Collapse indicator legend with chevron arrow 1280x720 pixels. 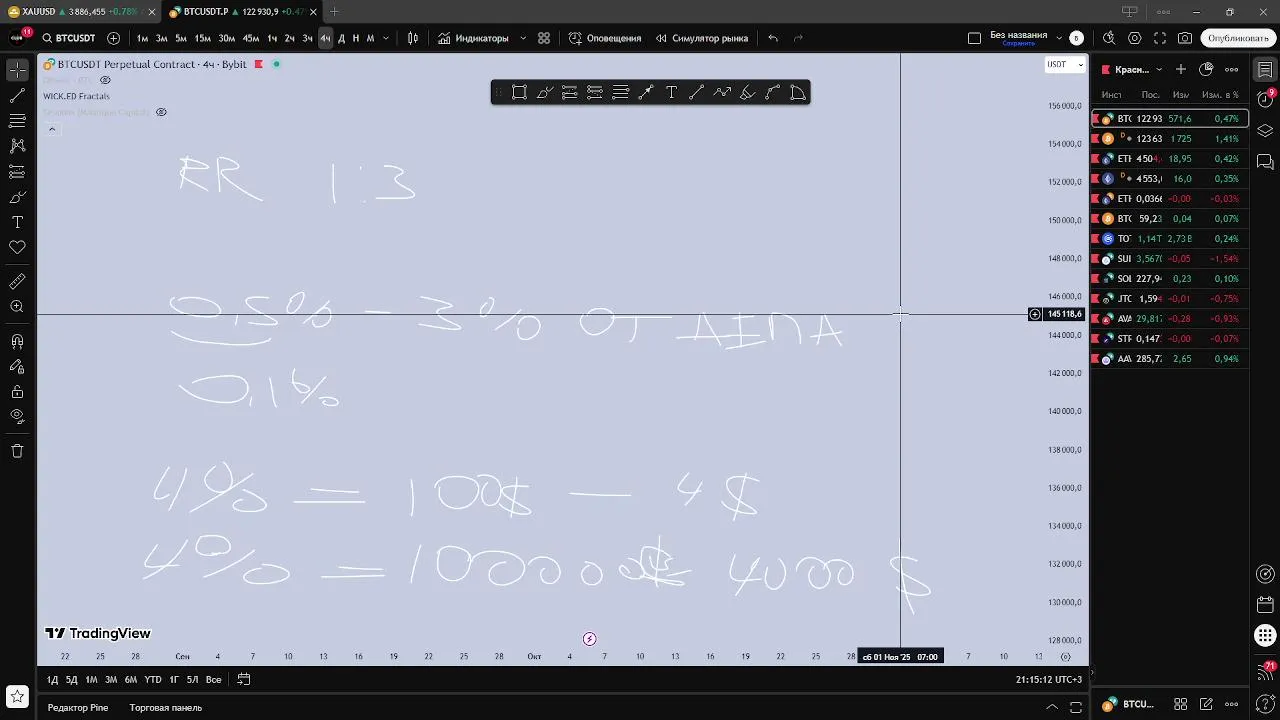click(x=52, y=129)
